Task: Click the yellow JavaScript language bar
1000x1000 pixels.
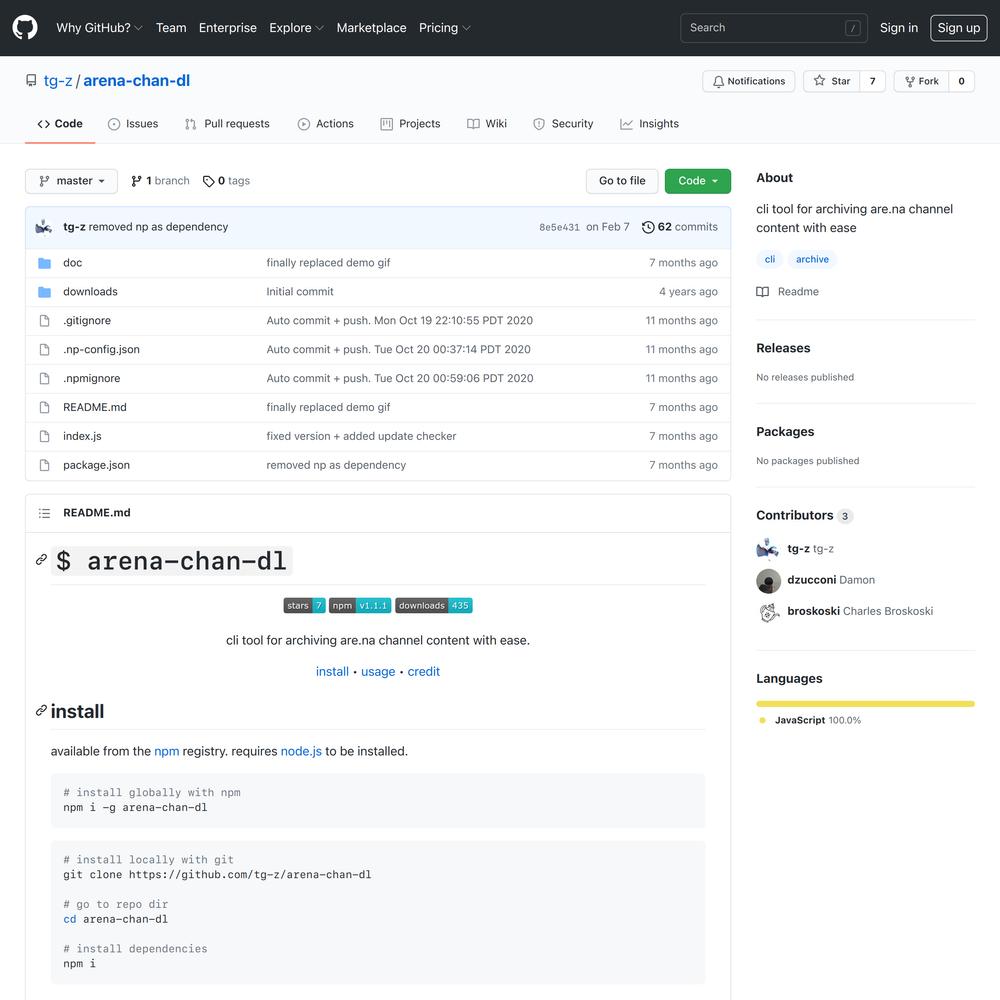Action: pyautogui.click(x=865, y=704)
